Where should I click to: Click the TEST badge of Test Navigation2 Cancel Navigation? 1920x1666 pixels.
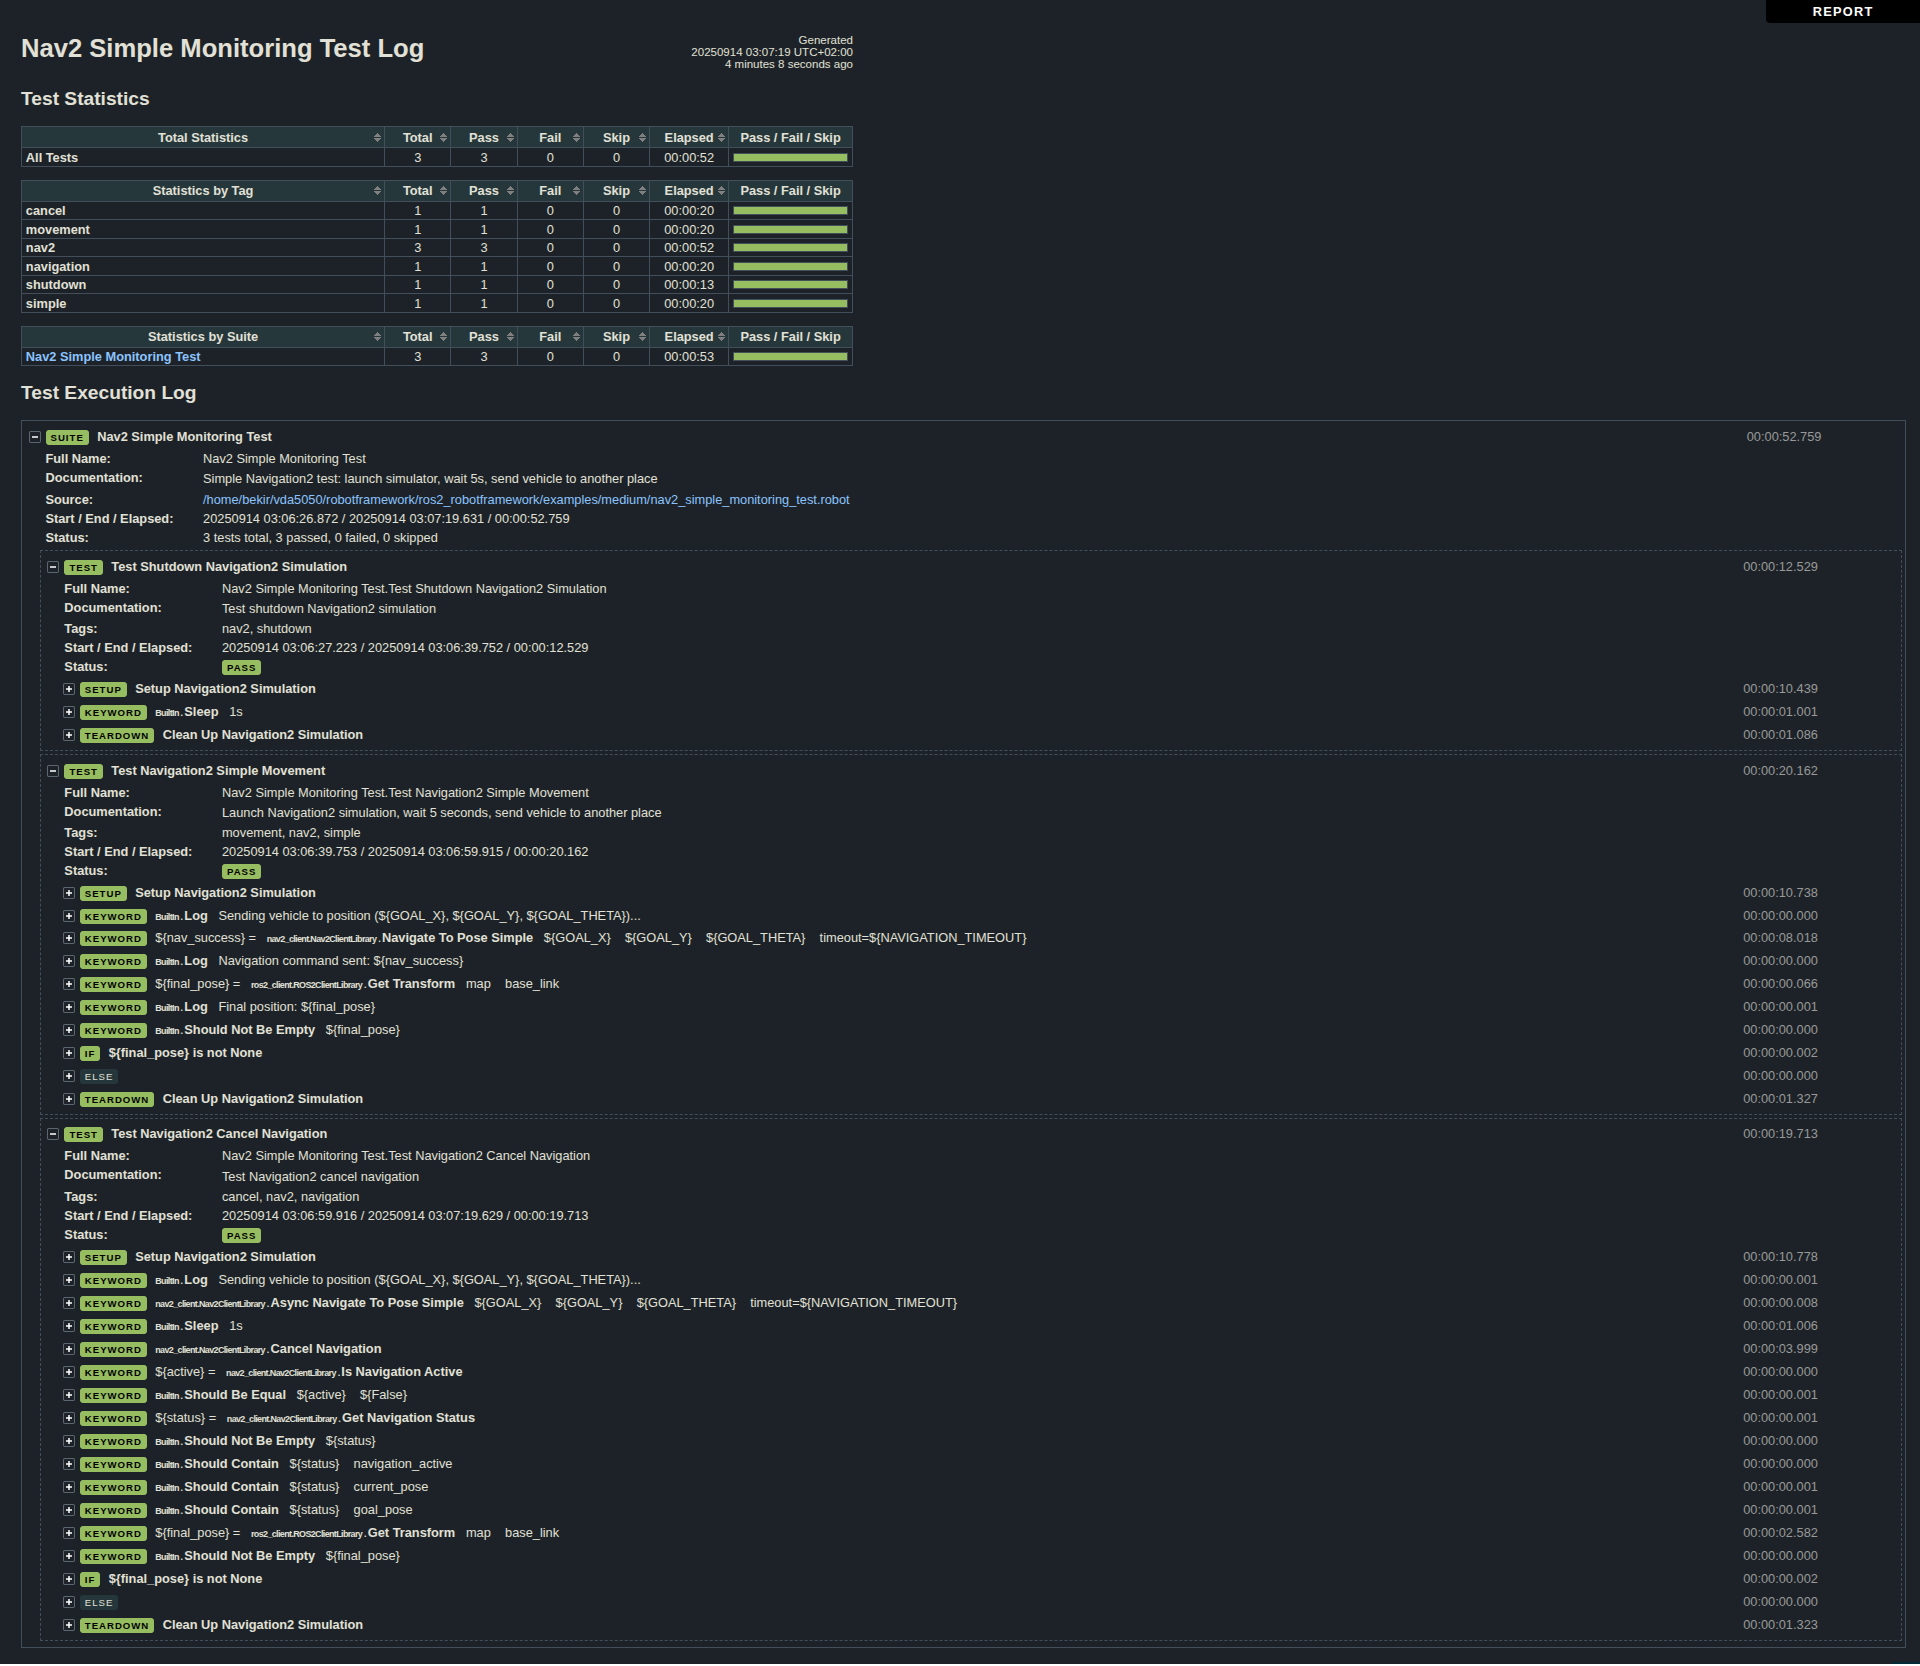[83, 1134]
